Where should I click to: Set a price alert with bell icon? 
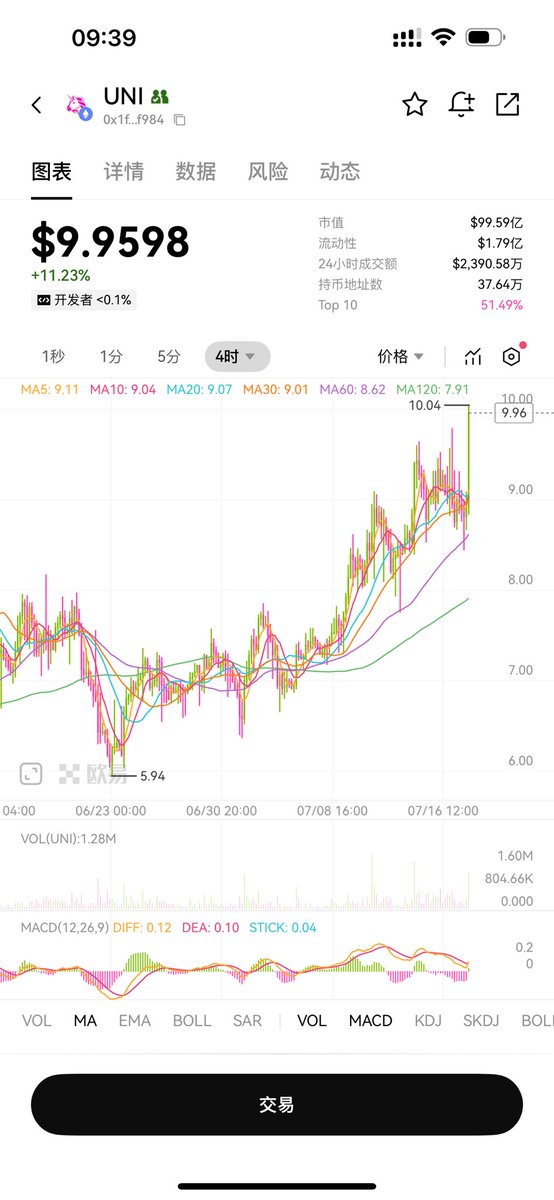461,104
